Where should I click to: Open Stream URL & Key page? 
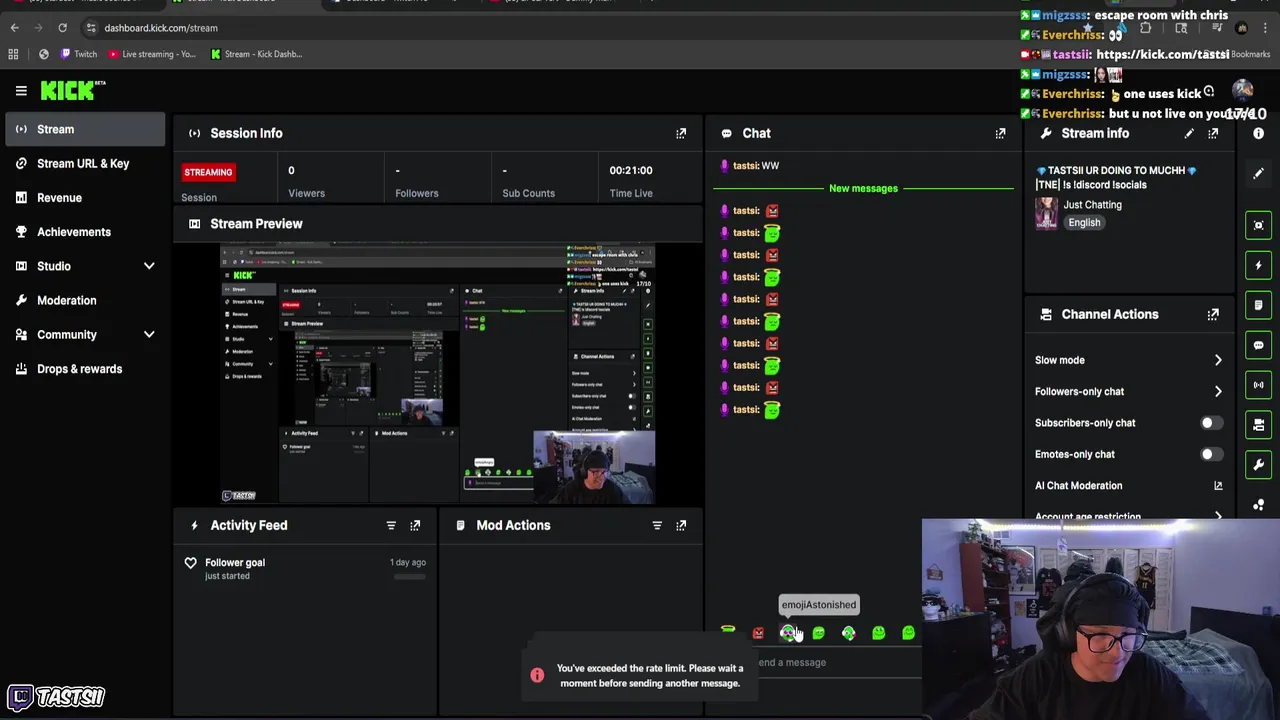(85, 163)
